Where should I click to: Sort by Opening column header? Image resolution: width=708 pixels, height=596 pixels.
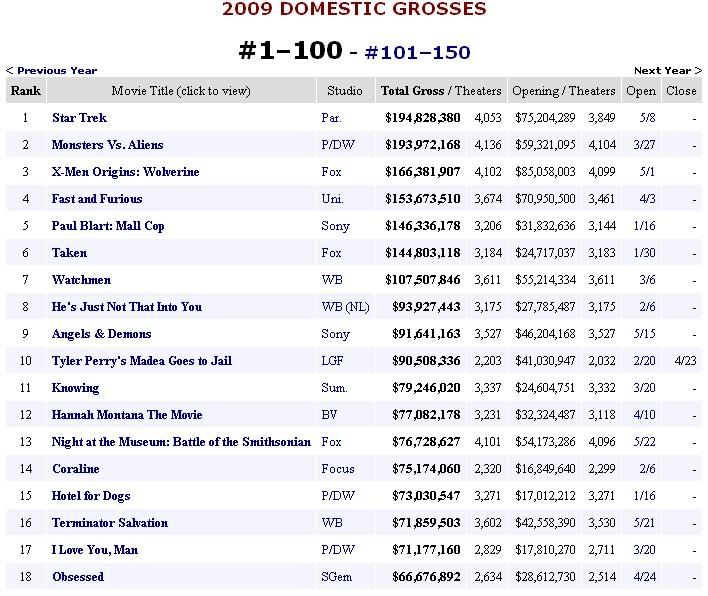(535, 91)
